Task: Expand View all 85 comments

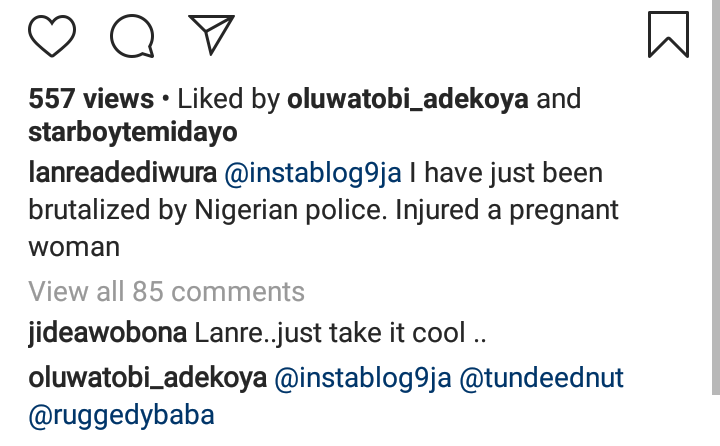Action: 166,292
